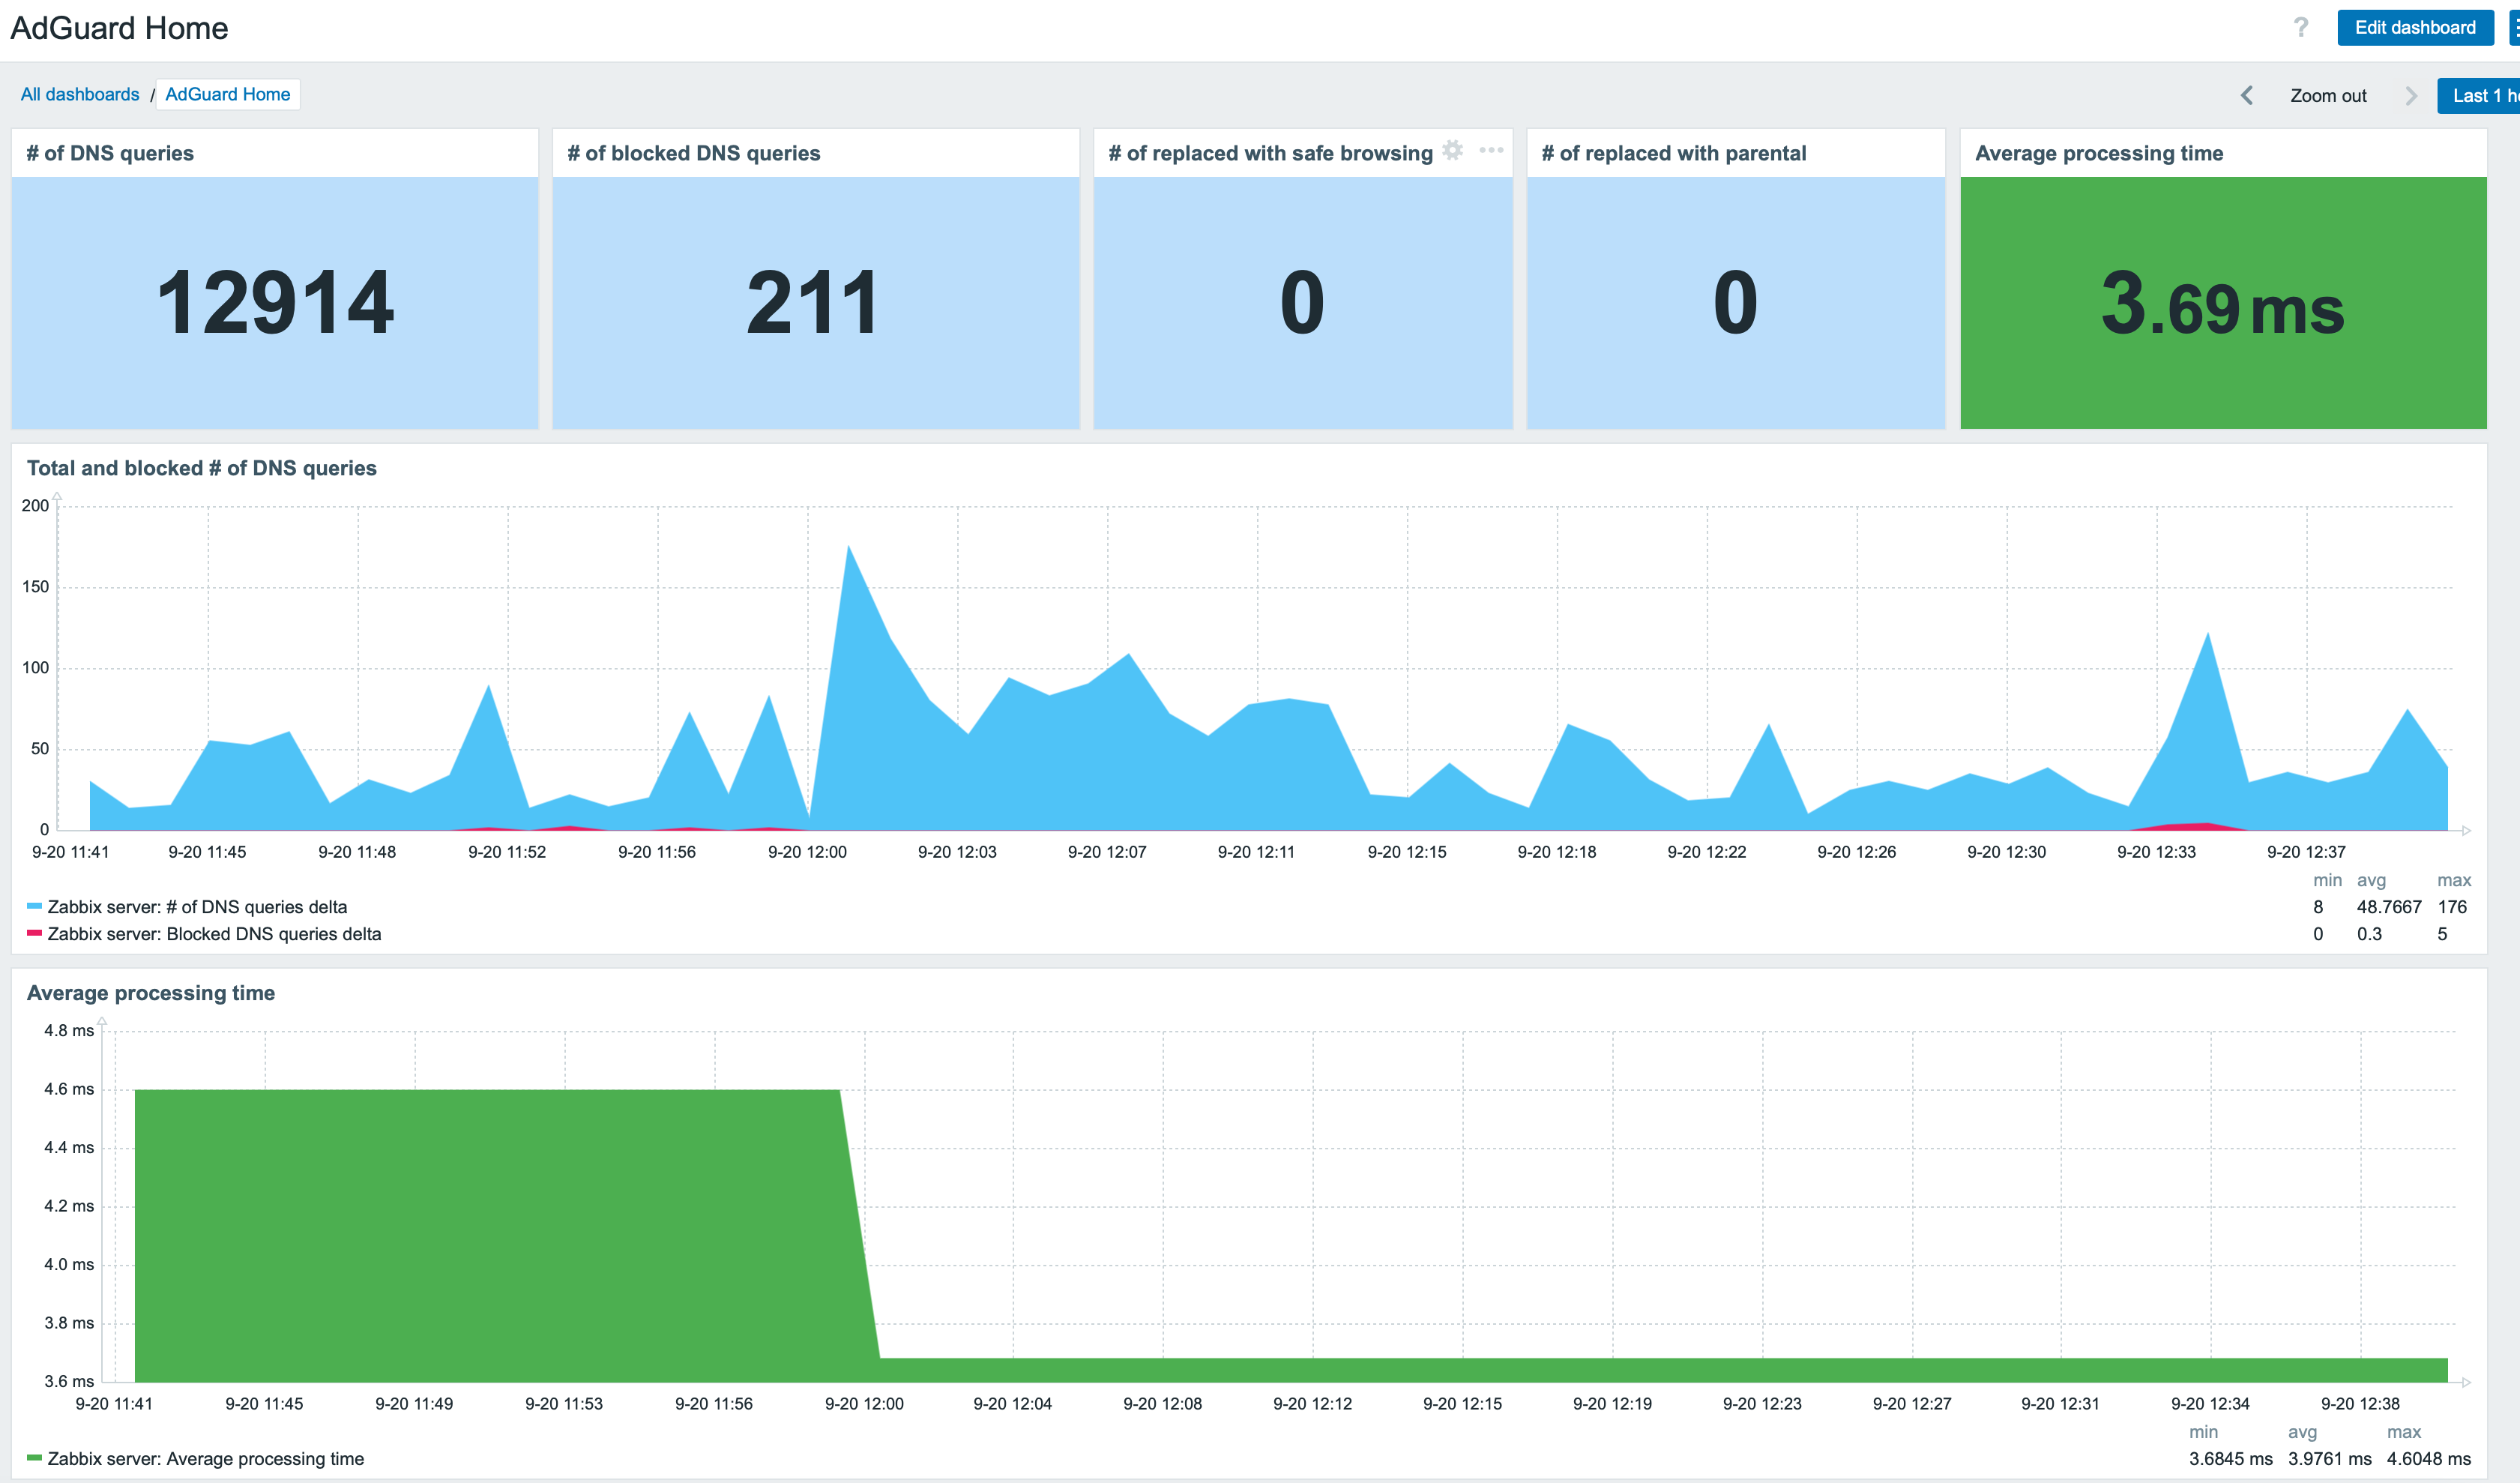Open help via the question mark icon
Screen dimensions: 2520x1483
pos(2300,27)
